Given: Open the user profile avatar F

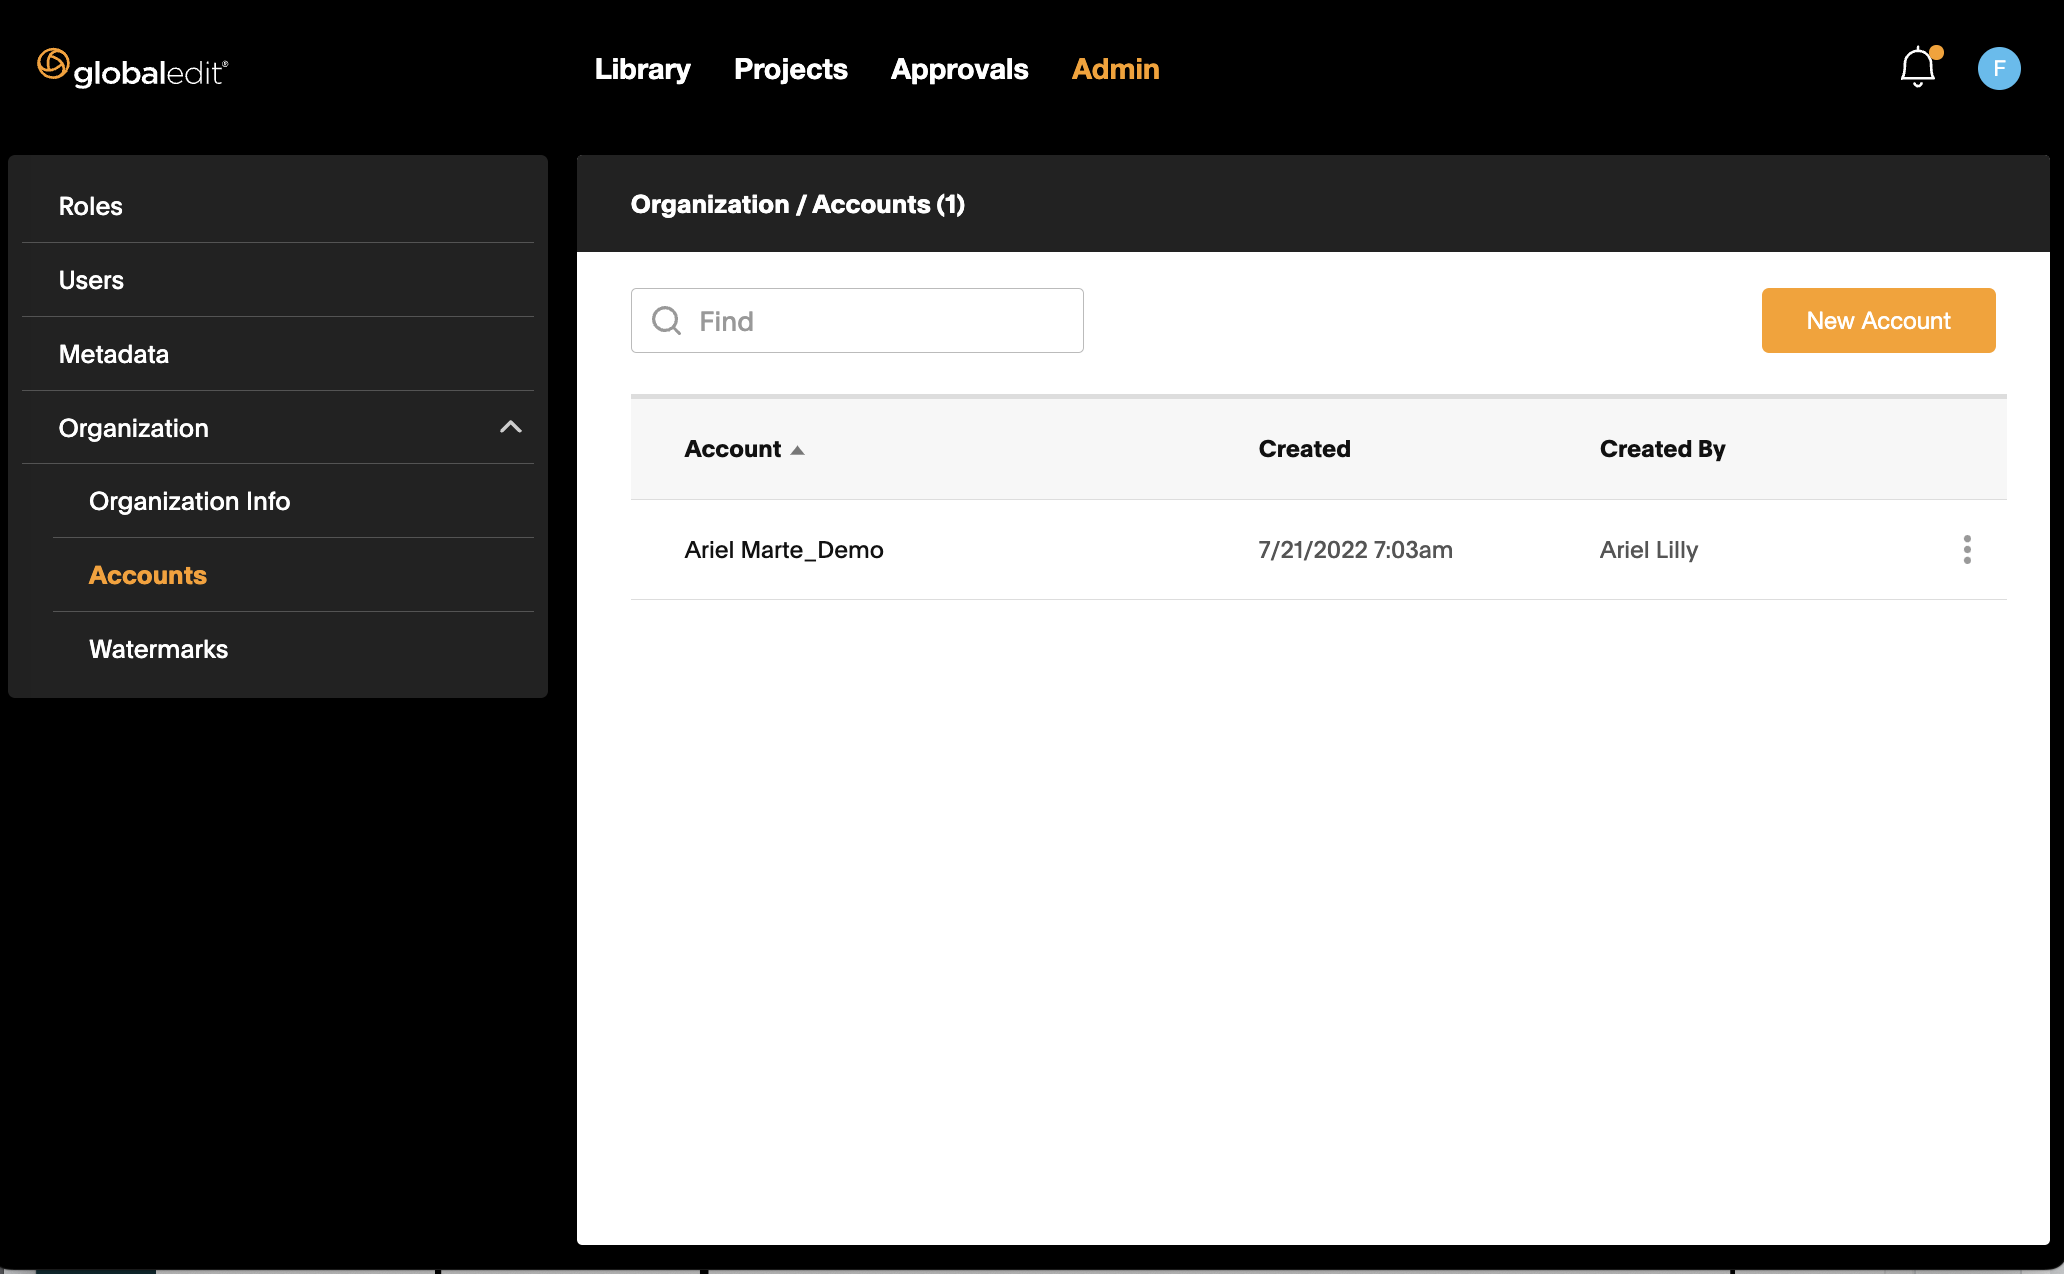Looking at the screenshot, I should pos(1999,69).
